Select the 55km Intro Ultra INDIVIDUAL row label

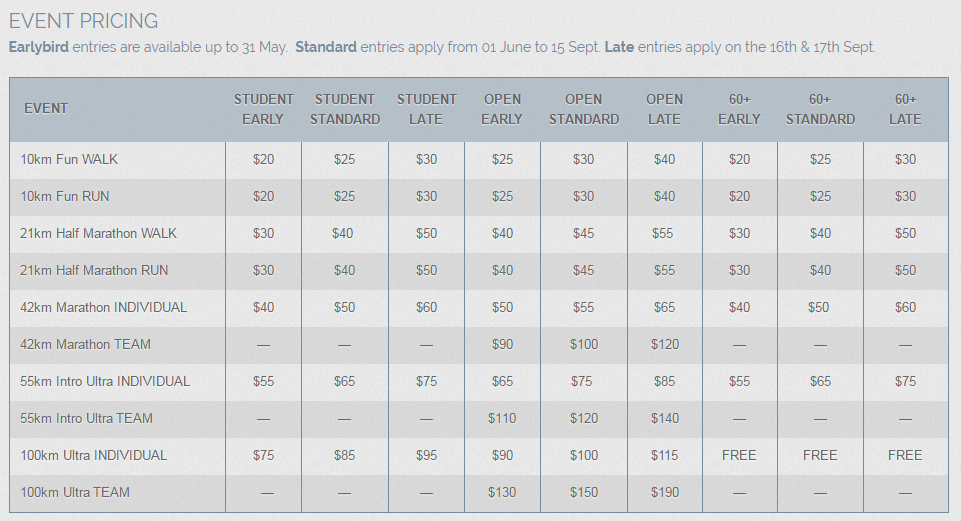point(105,381)
